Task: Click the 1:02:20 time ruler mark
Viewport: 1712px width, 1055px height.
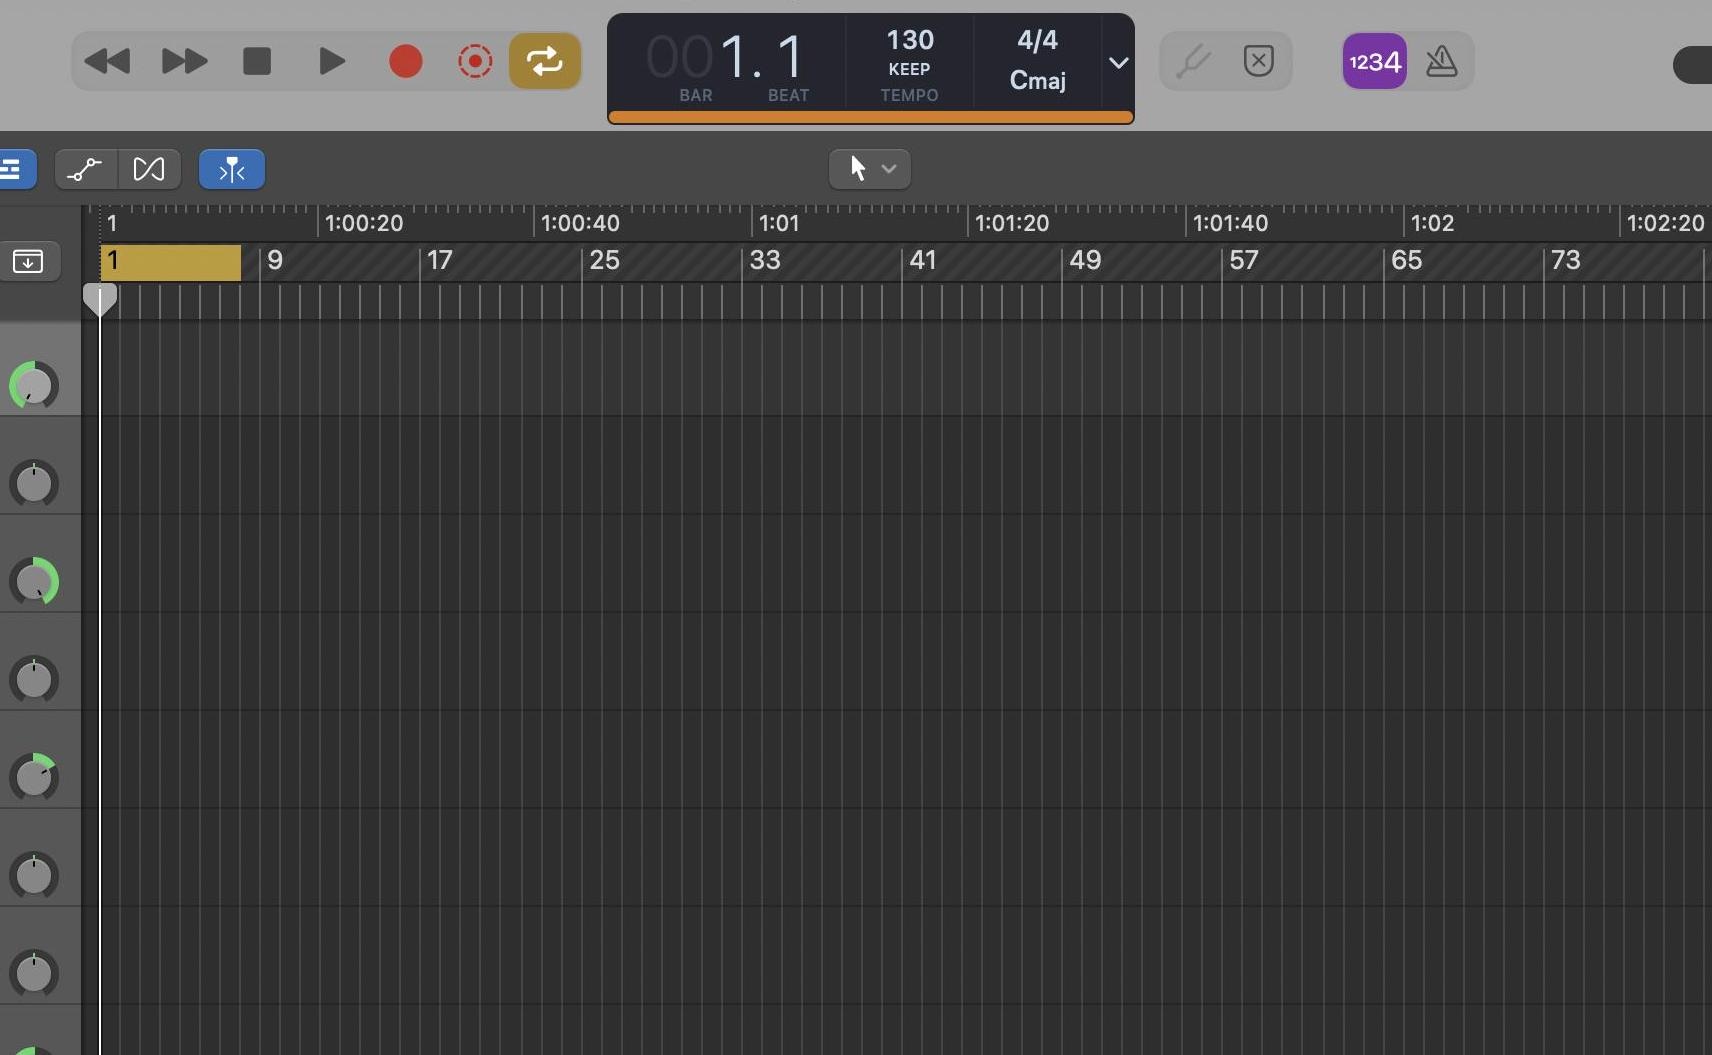Action: (1665, 223)
